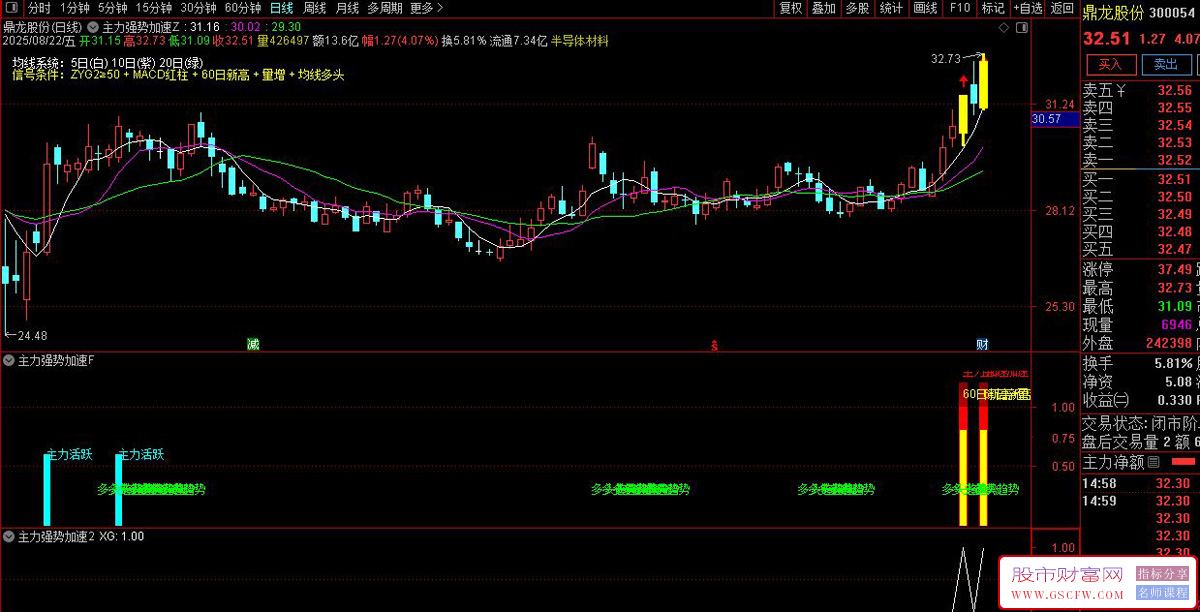1200x612 pixels.
Task: Click the 买三 price 32.49
Action: pyautogui.click(x=1175, y=214)
